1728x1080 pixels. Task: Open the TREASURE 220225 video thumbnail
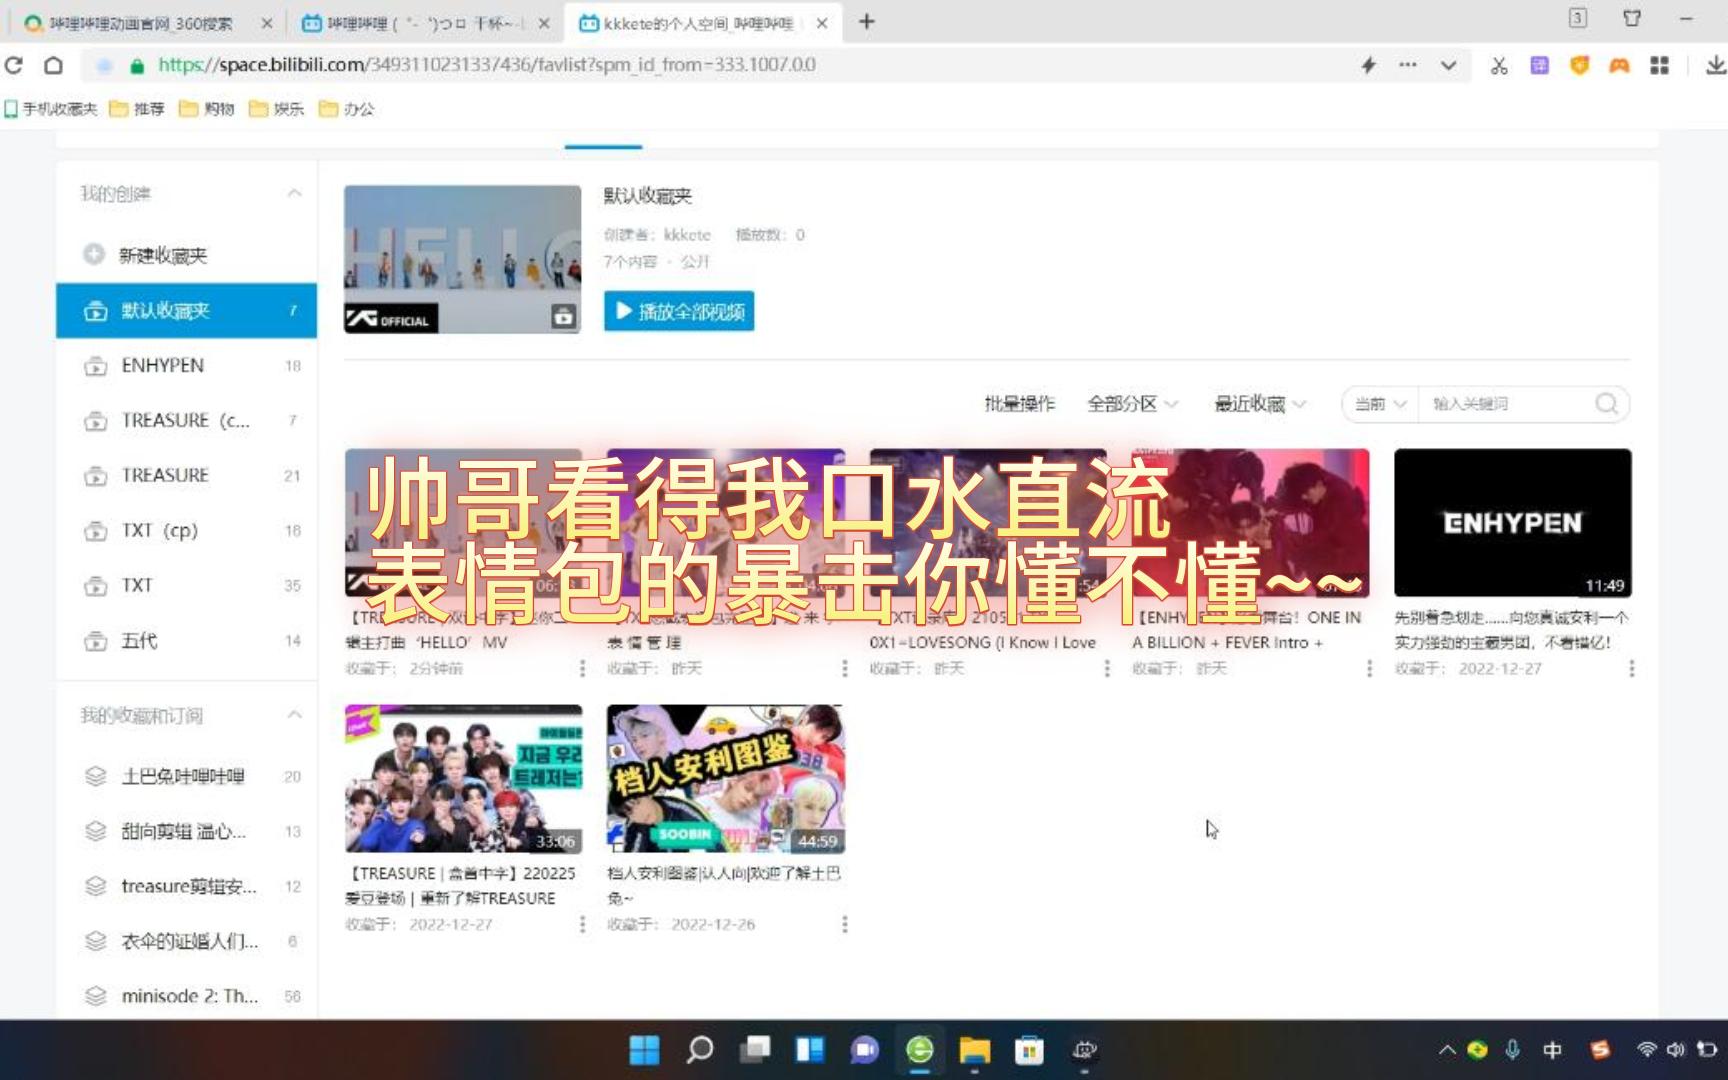(x=463, y=779)
